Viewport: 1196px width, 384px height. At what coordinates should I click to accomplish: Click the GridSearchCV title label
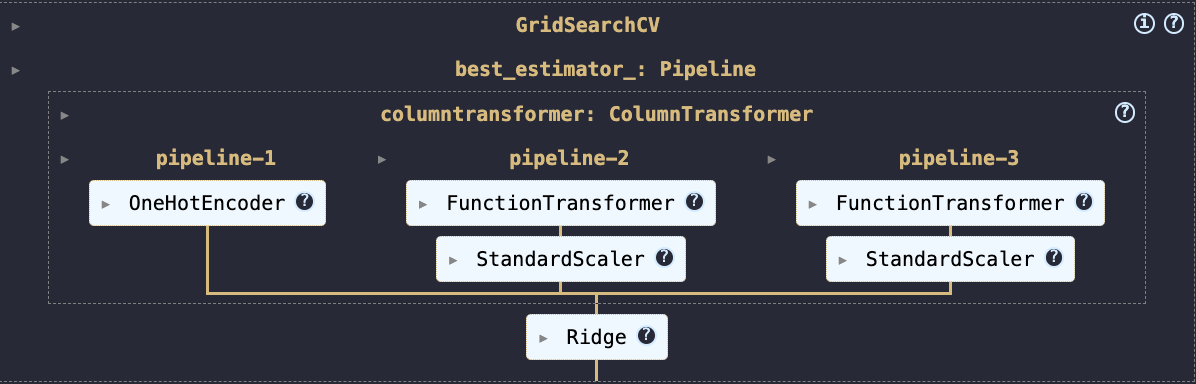[587, 25]
